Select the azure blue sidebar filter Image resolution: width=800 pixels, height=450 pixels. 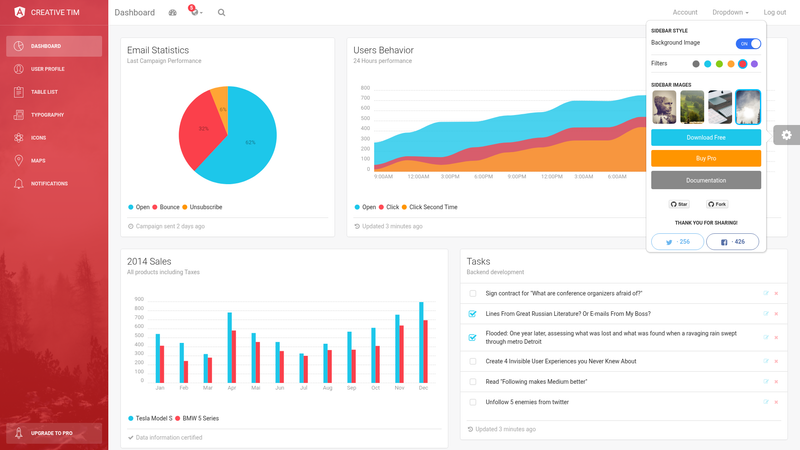pos(708,64)
